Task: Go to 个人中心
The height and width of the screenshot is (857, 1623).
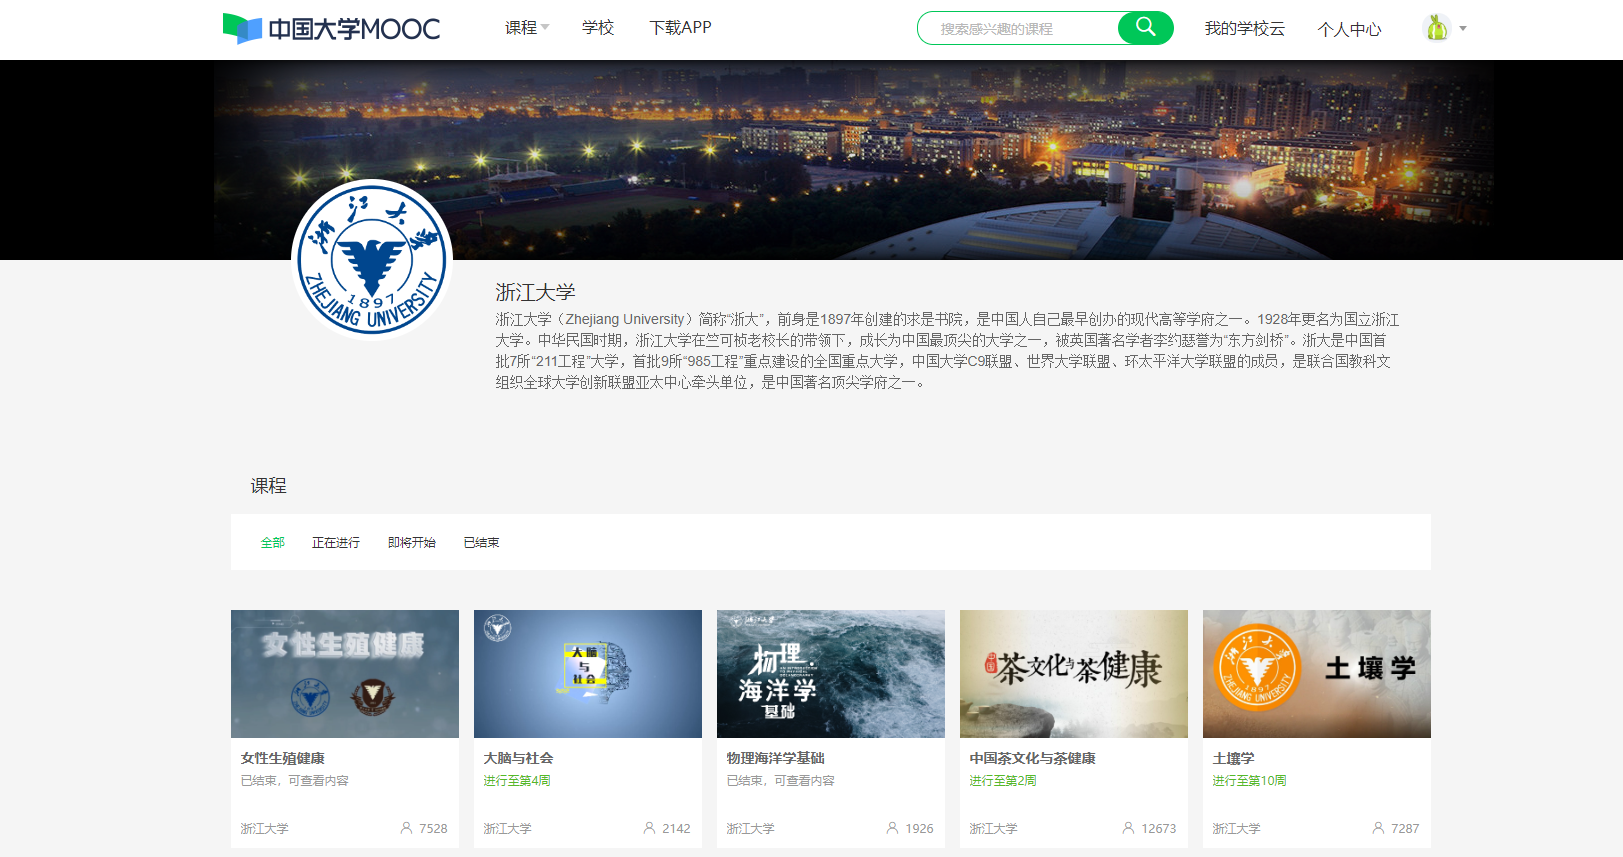Action: click(1349, 29)
